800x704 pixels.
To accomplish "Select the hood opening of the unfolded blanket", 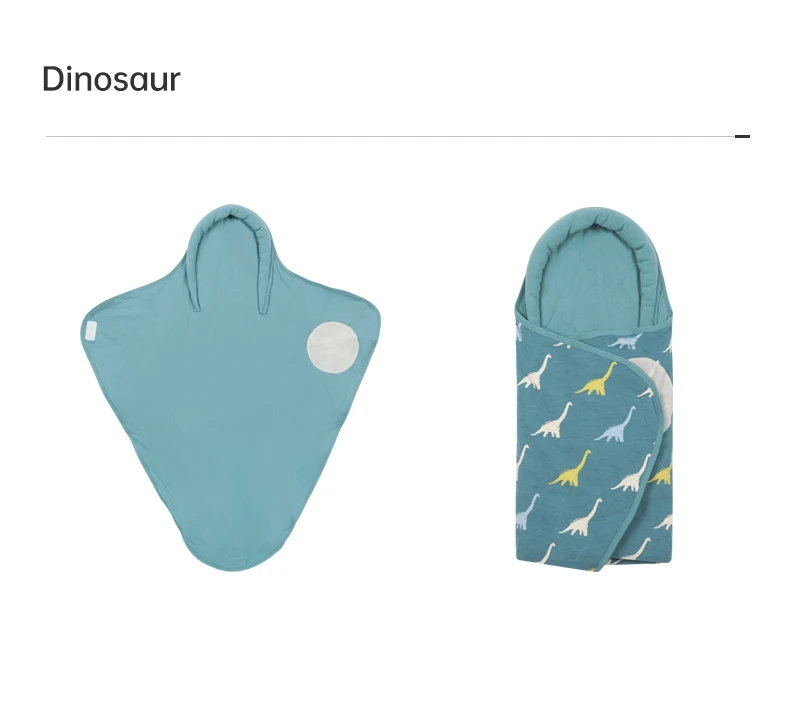I will point(230,260).
